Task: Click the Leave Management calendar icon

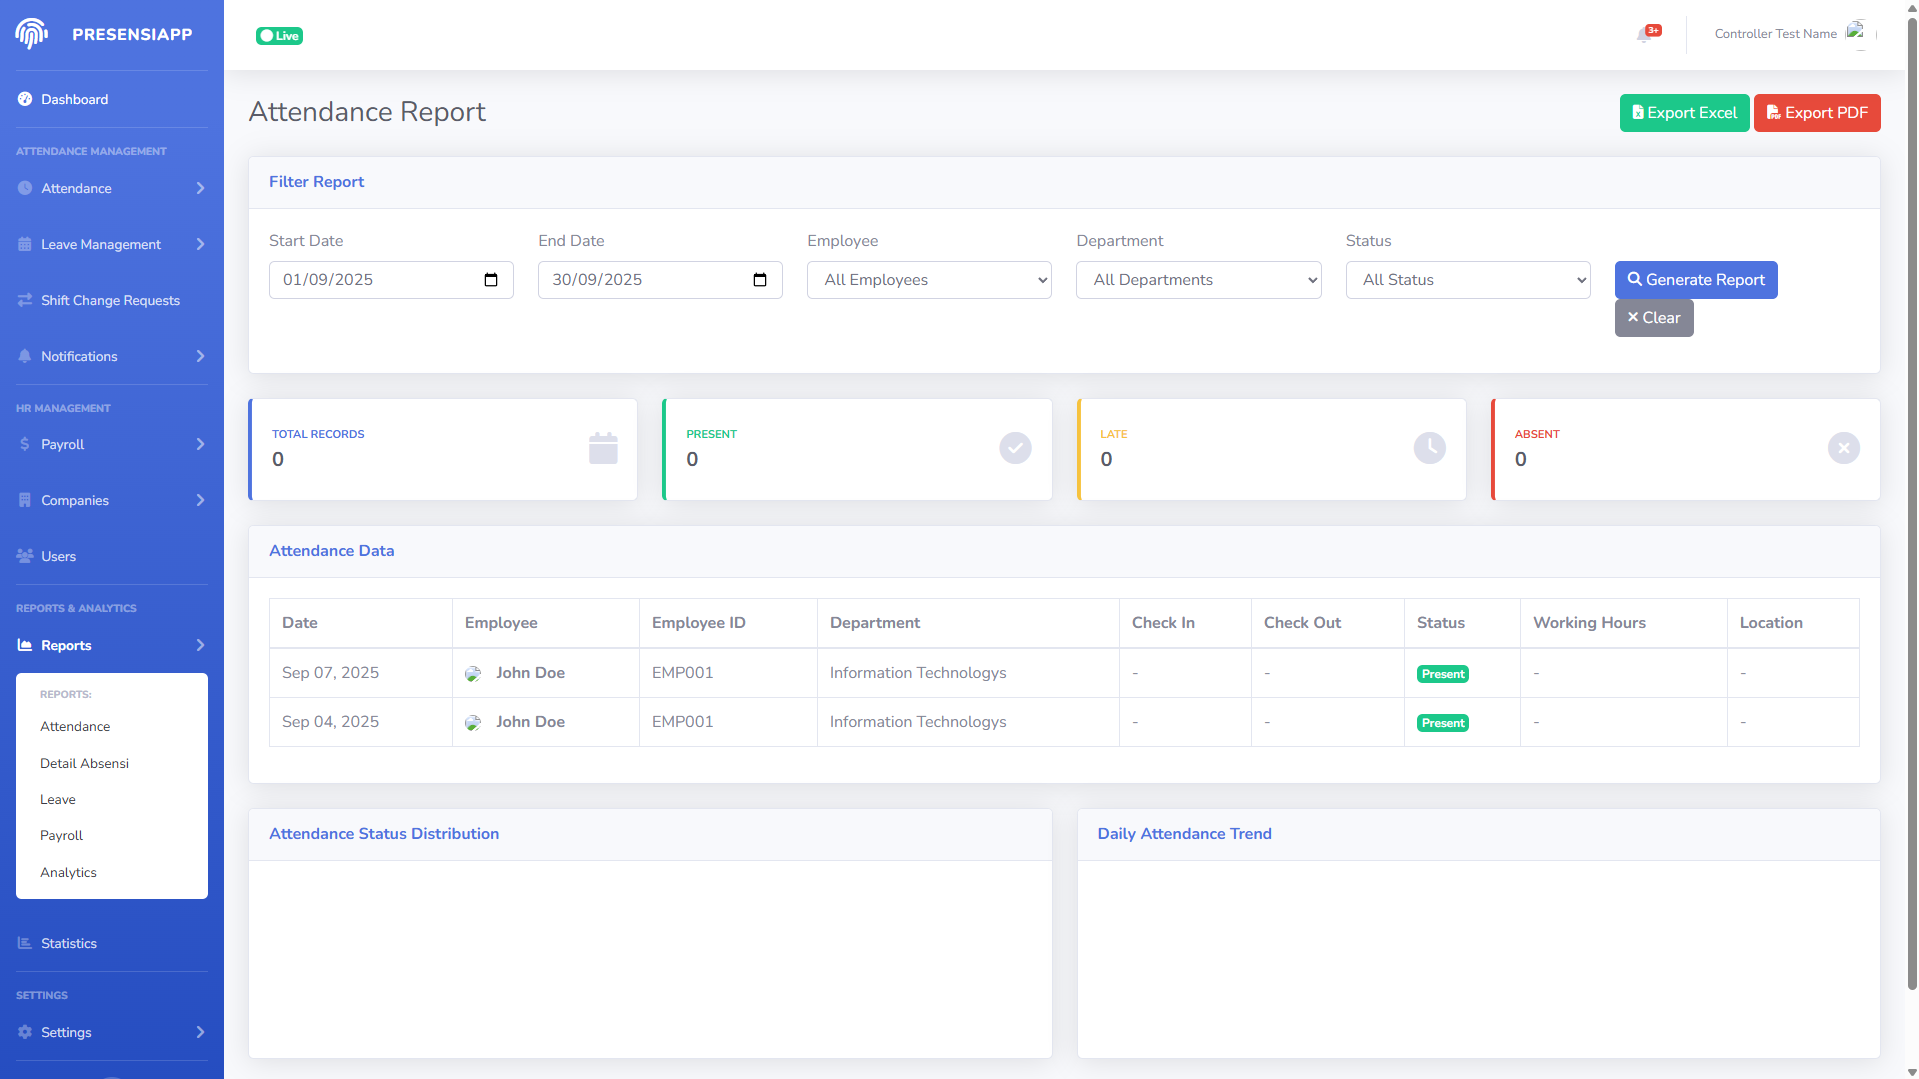Action: click(25, 244)
